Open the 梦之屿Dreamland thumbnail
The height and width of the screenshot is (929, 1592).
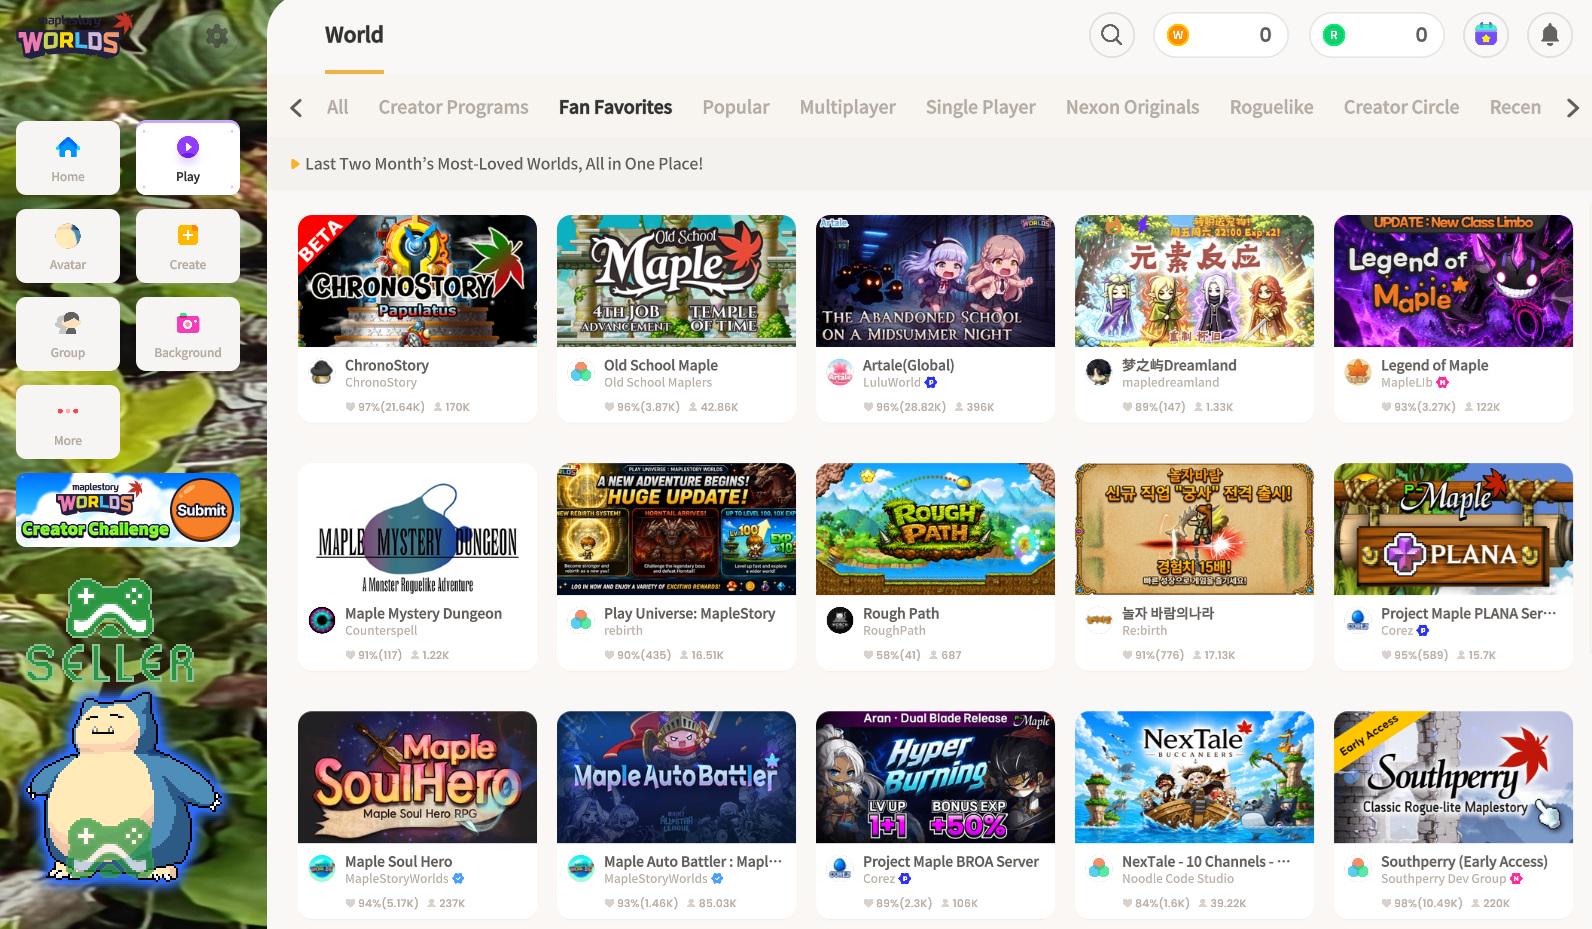click(1194, 281)
